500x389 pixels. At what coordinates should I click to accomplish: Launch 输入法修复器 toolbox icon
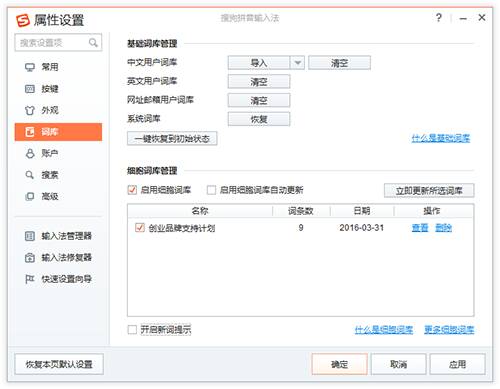(x=30, y=257)
